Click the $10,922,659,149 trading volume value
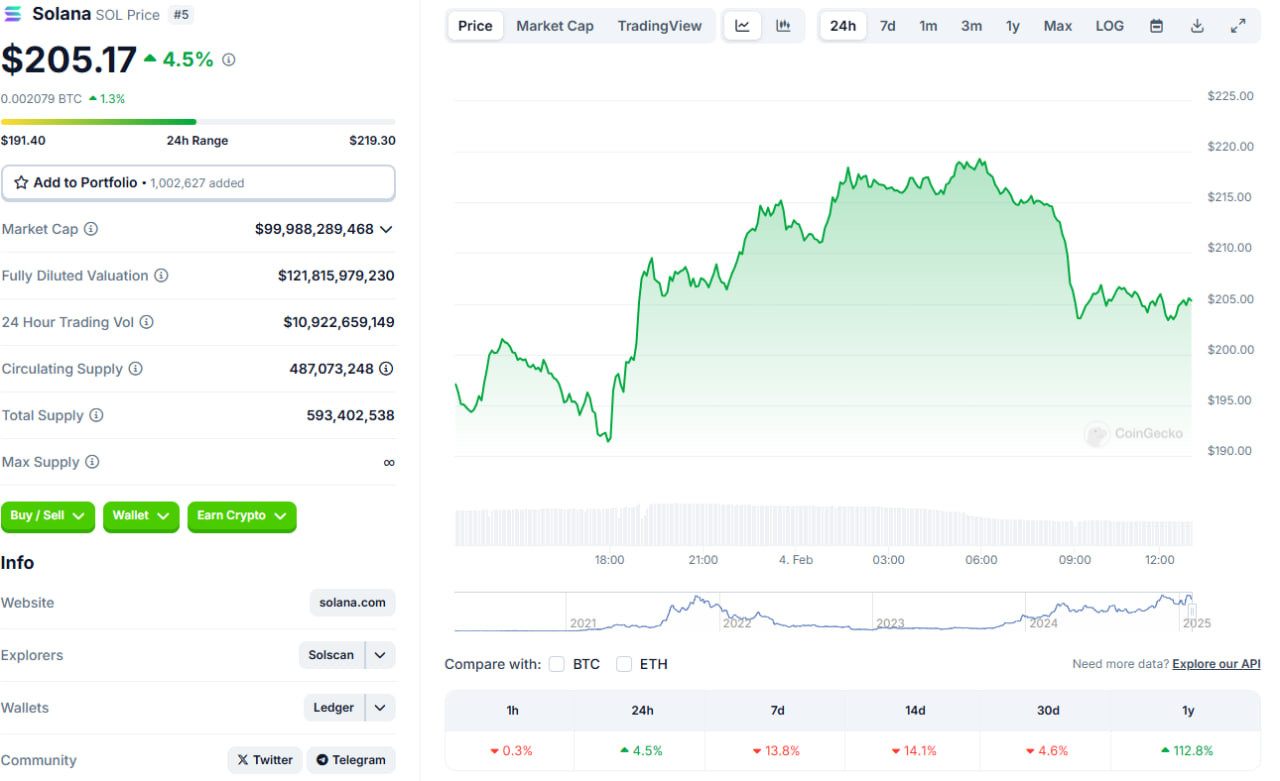The image size is (1280, 781). tap(339, 322)
